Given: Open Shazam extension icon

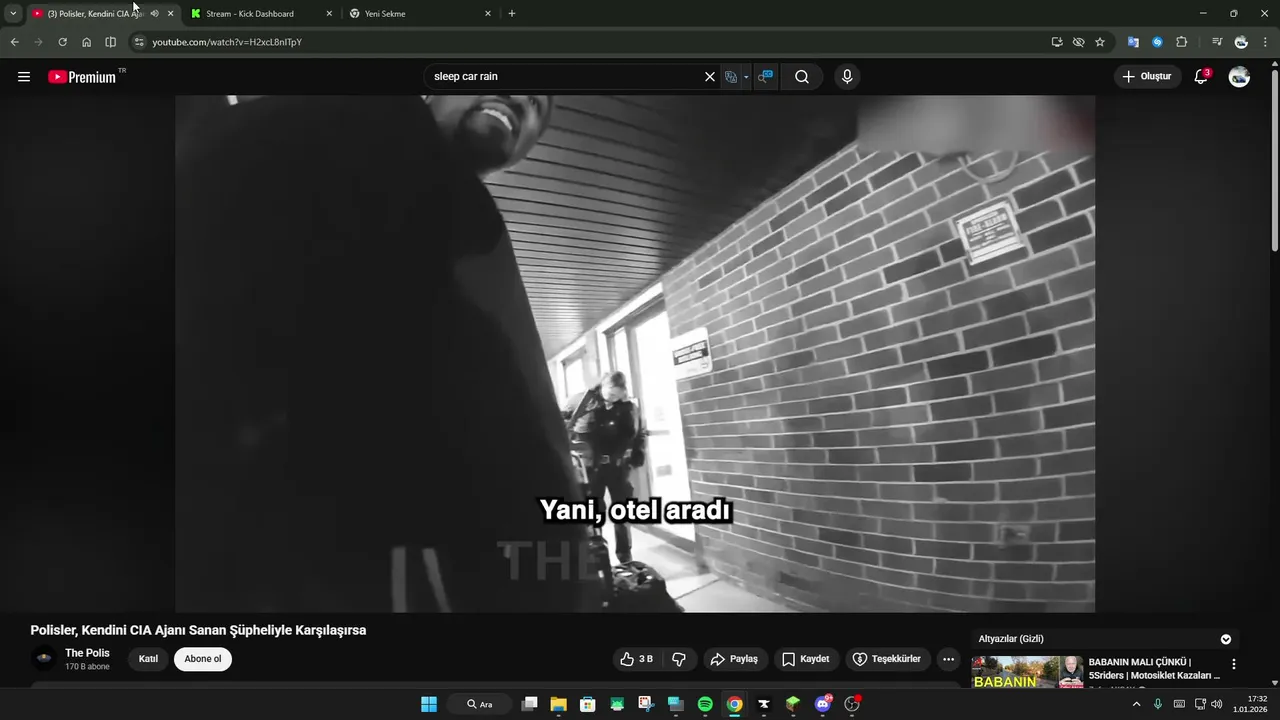Looking at the screenshot, I should tap(1157, 42).
